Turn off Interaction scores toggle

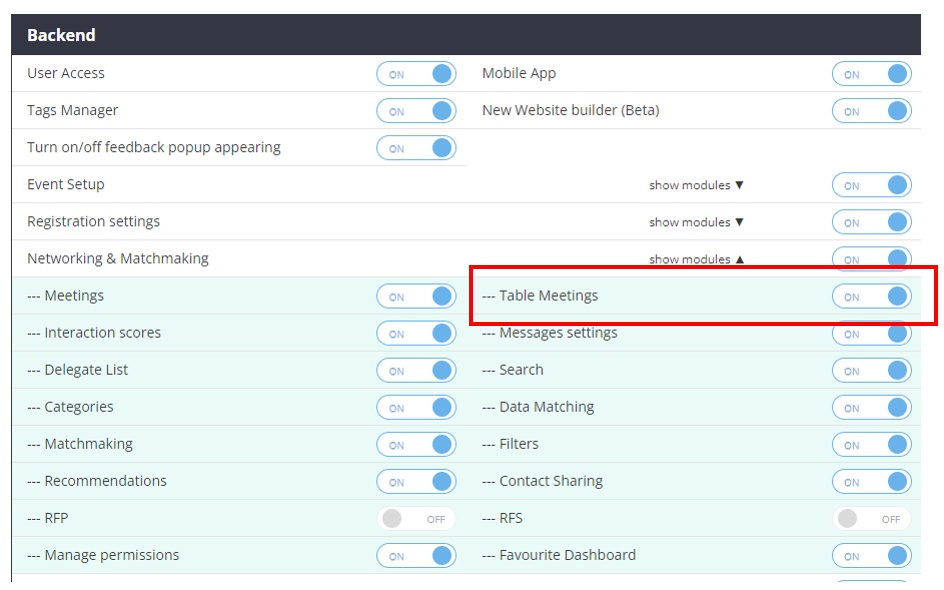tap(416, 333)
